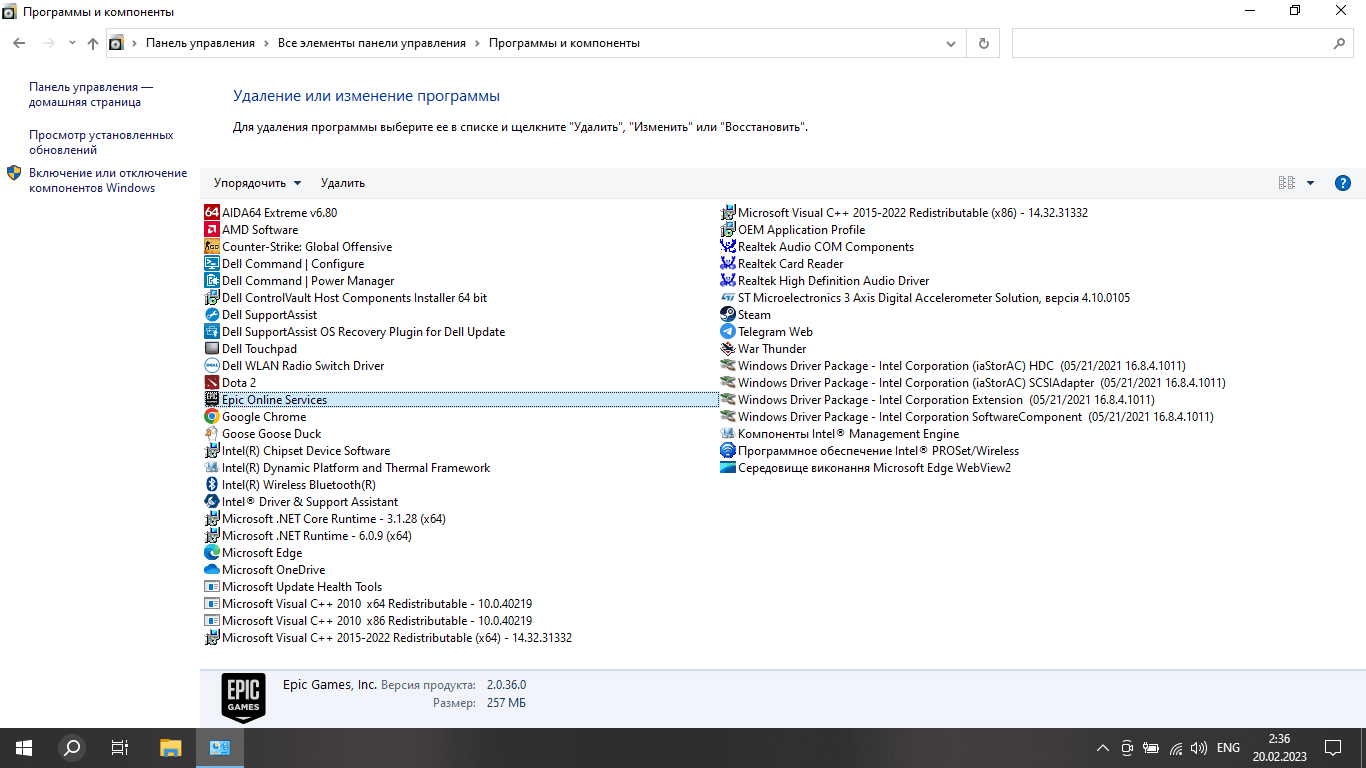Open Панель управления — домашняя страница link
Image resolution: width=1366 pixels, height=768 pixels.
click(x=91, y=95)
